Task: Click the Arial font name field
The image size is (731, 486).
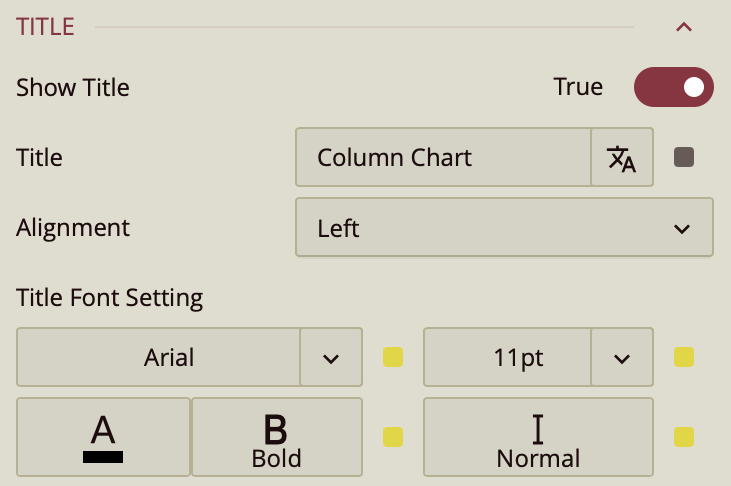Action: click(x=159, y=357)
